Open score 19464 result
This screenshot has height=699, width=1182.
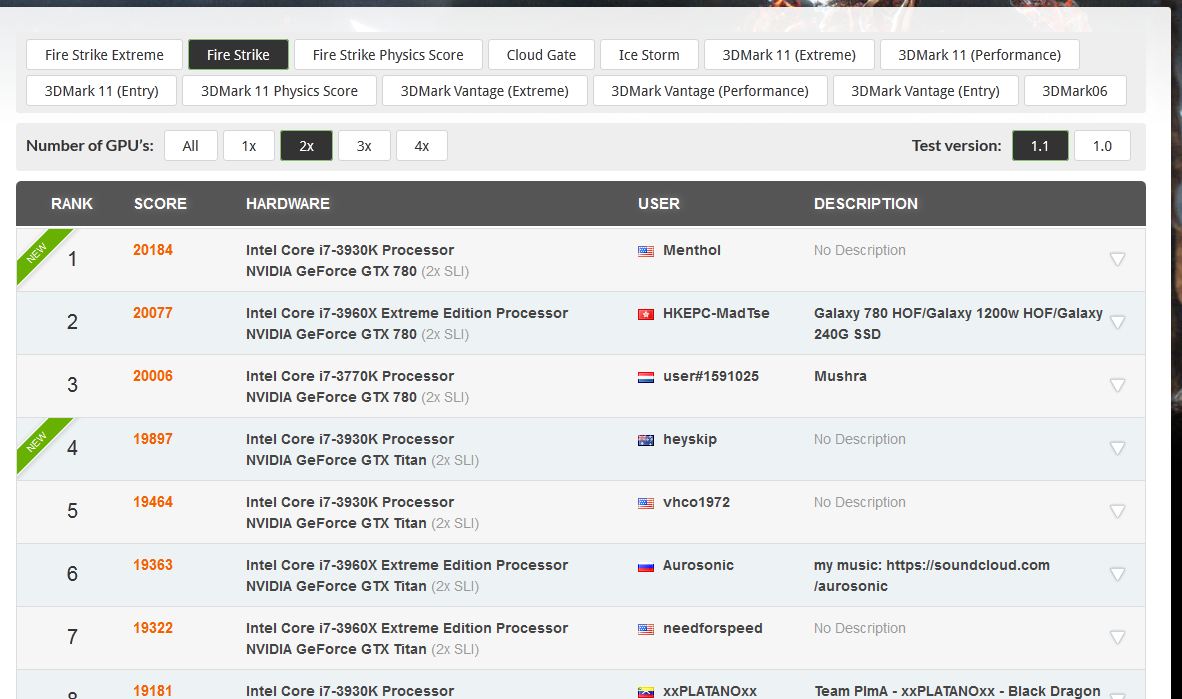point(153,501)
